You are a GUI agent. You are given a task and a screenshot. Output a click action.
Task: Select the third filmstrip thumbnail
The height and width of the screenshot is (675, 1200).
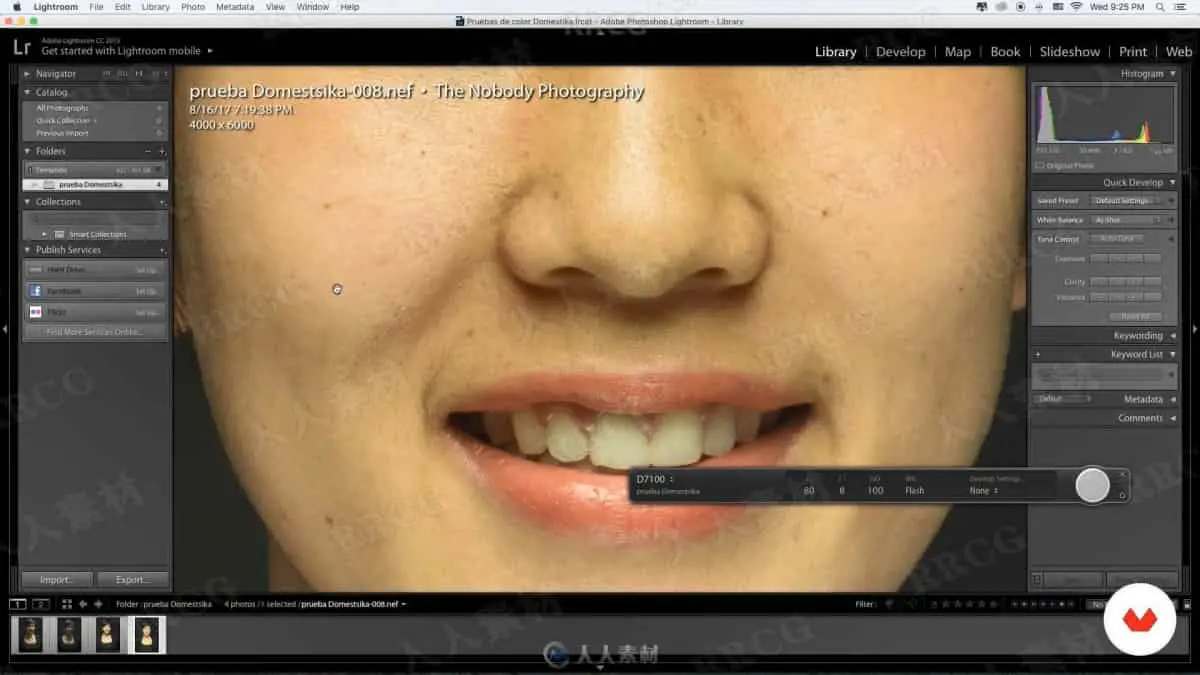[x=108, y=635]
